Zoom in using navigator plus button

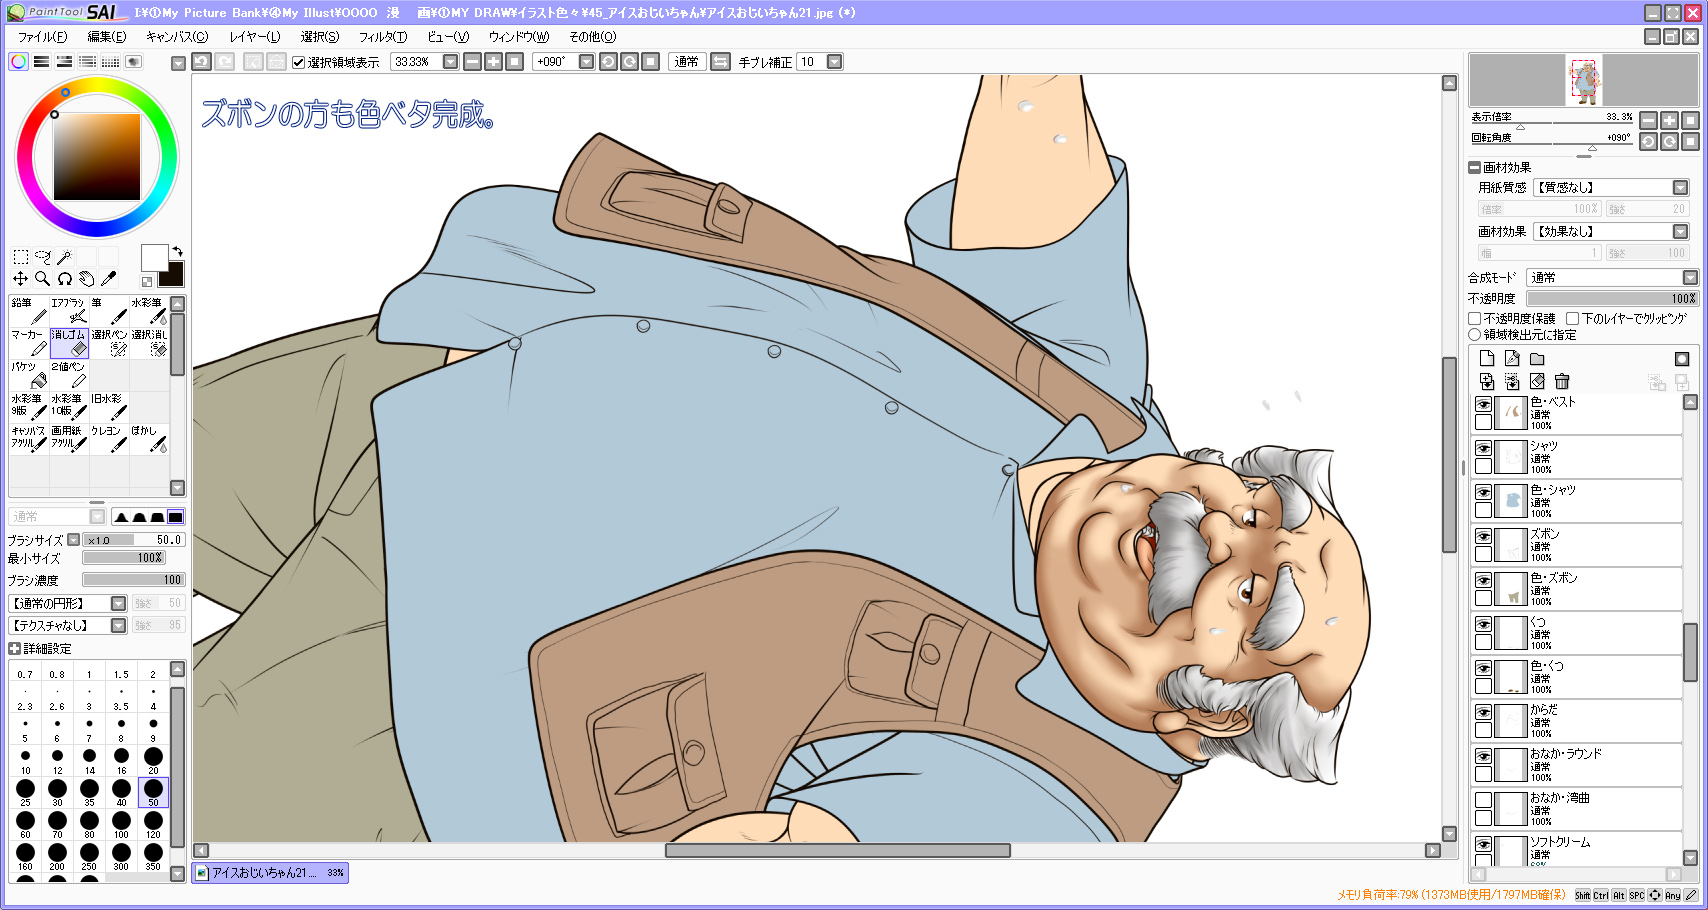(1669, 121)
